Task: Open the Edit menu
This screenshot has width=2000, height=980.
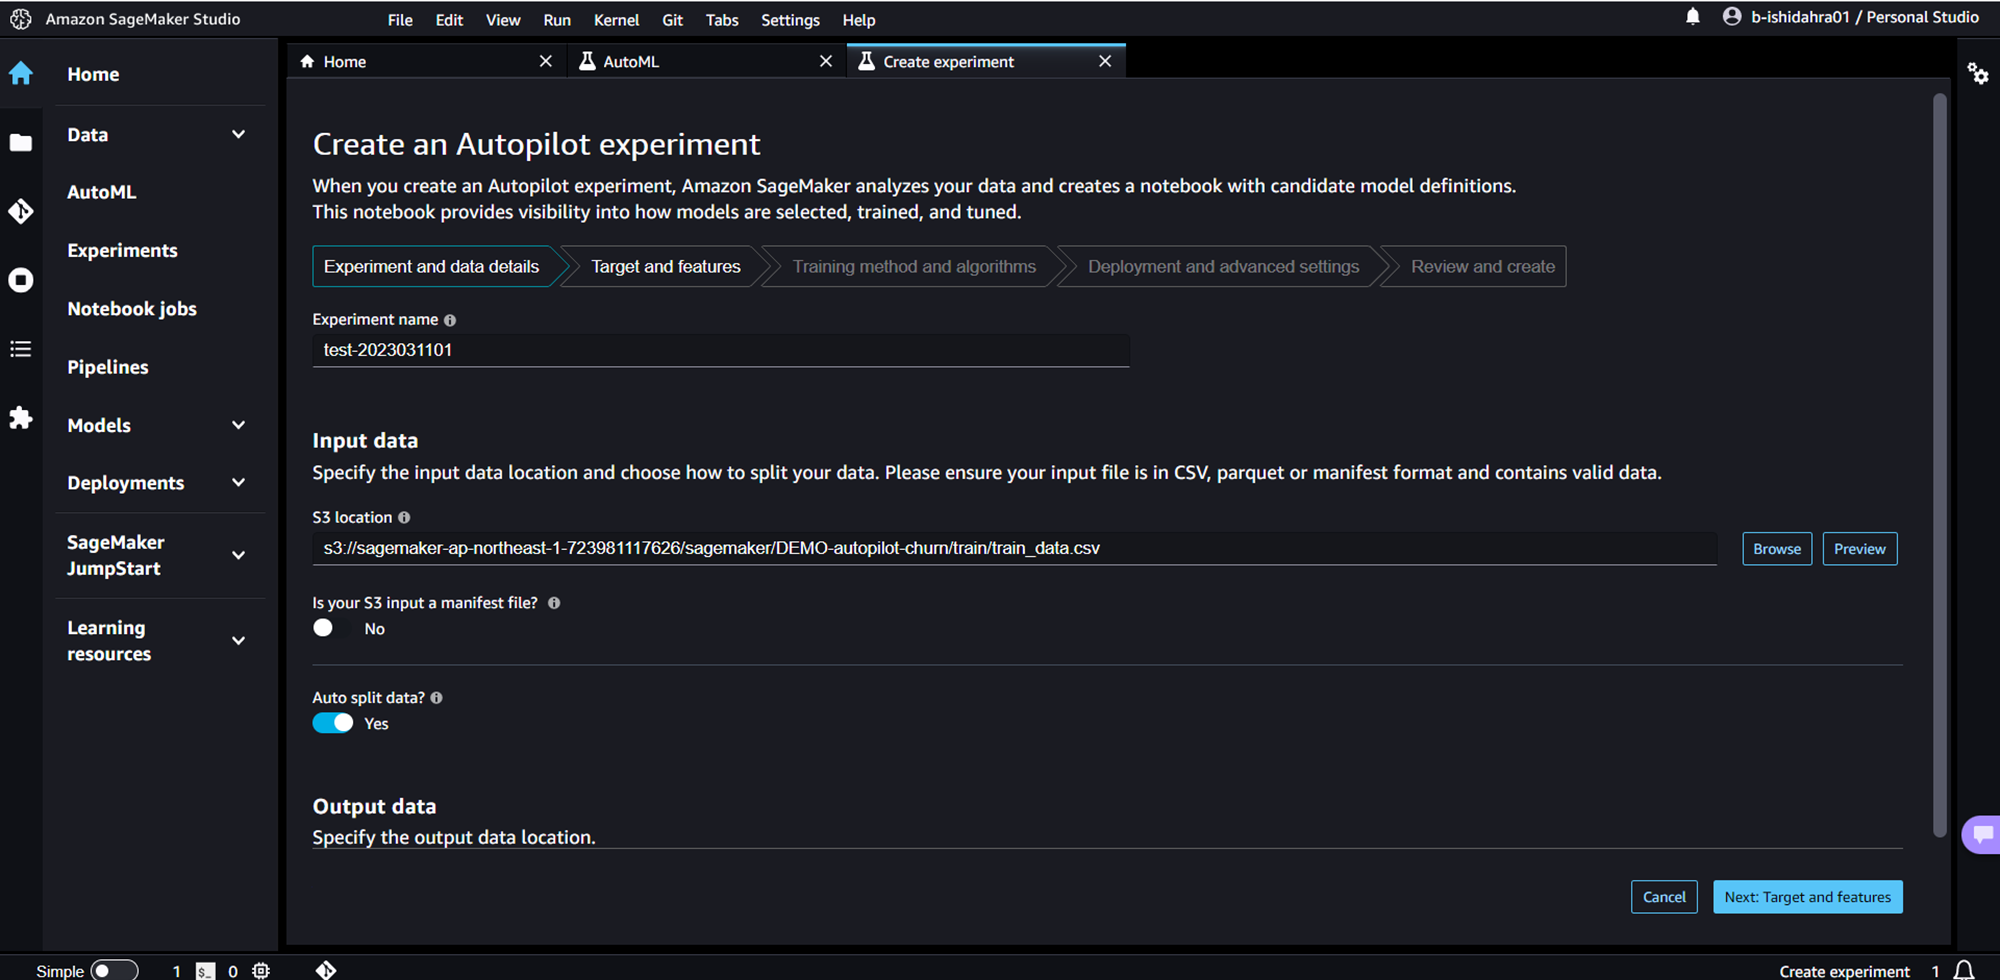Action: click(449, 20)
